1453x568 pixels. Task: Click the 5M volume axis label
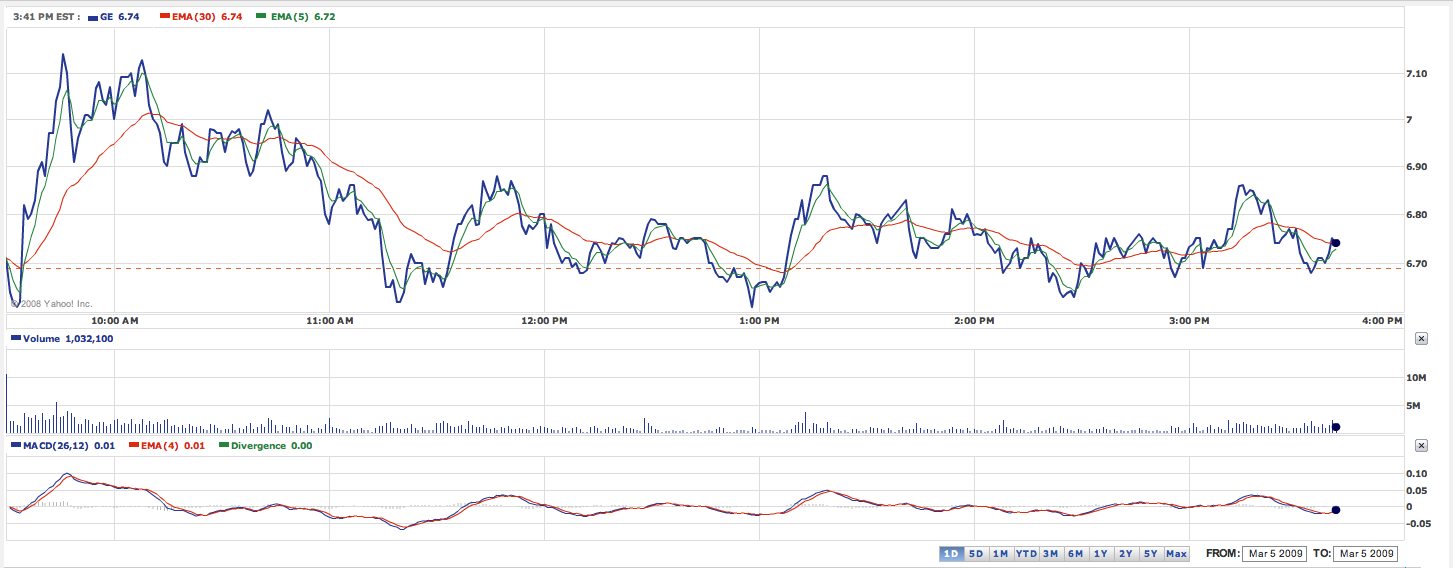[1413, 406]
